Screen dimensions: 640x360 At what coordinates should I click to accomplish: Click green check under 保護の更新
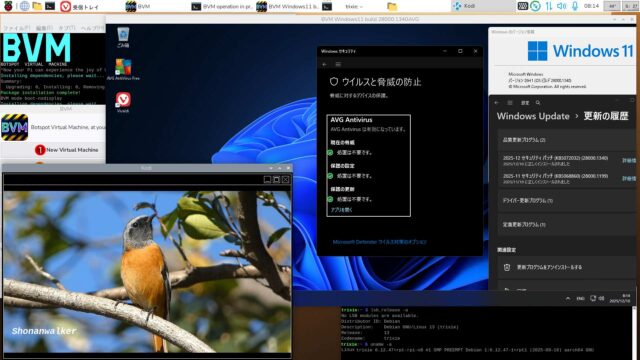click(x=330, y=199)
